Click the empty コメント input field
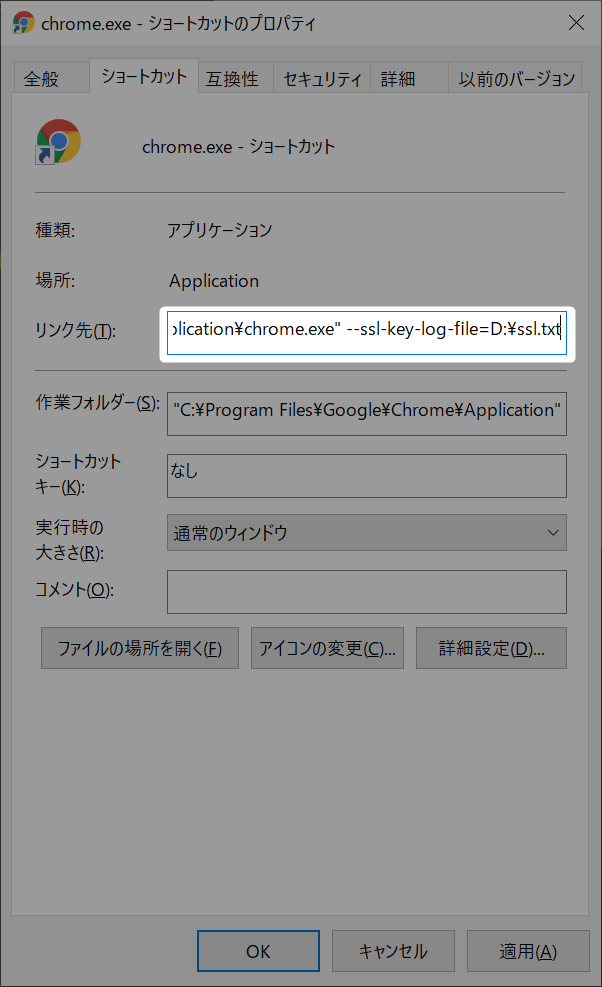The height and width of the screenshot is (987, 602). pos(366,592)
